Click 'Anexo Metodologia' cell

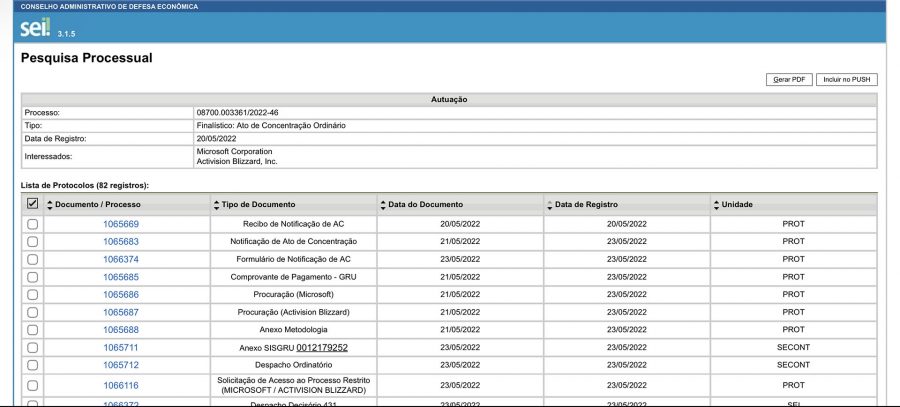coord(293,330)
